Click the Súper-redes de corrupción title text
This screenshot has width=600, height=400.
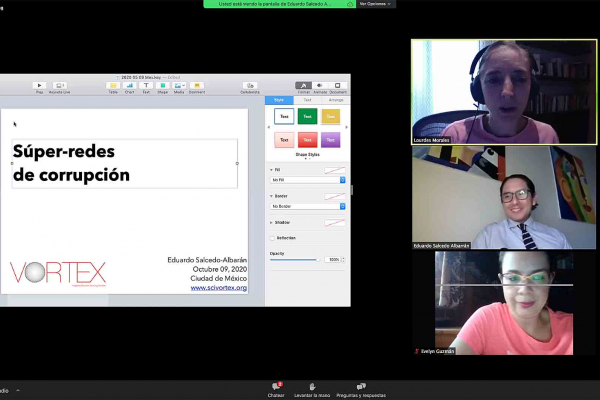tap(72, 163)
